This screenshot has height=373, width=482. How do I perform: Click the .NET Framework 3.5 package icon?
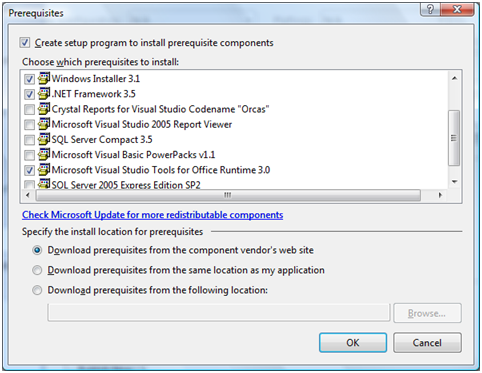click(x=44, y=94)
